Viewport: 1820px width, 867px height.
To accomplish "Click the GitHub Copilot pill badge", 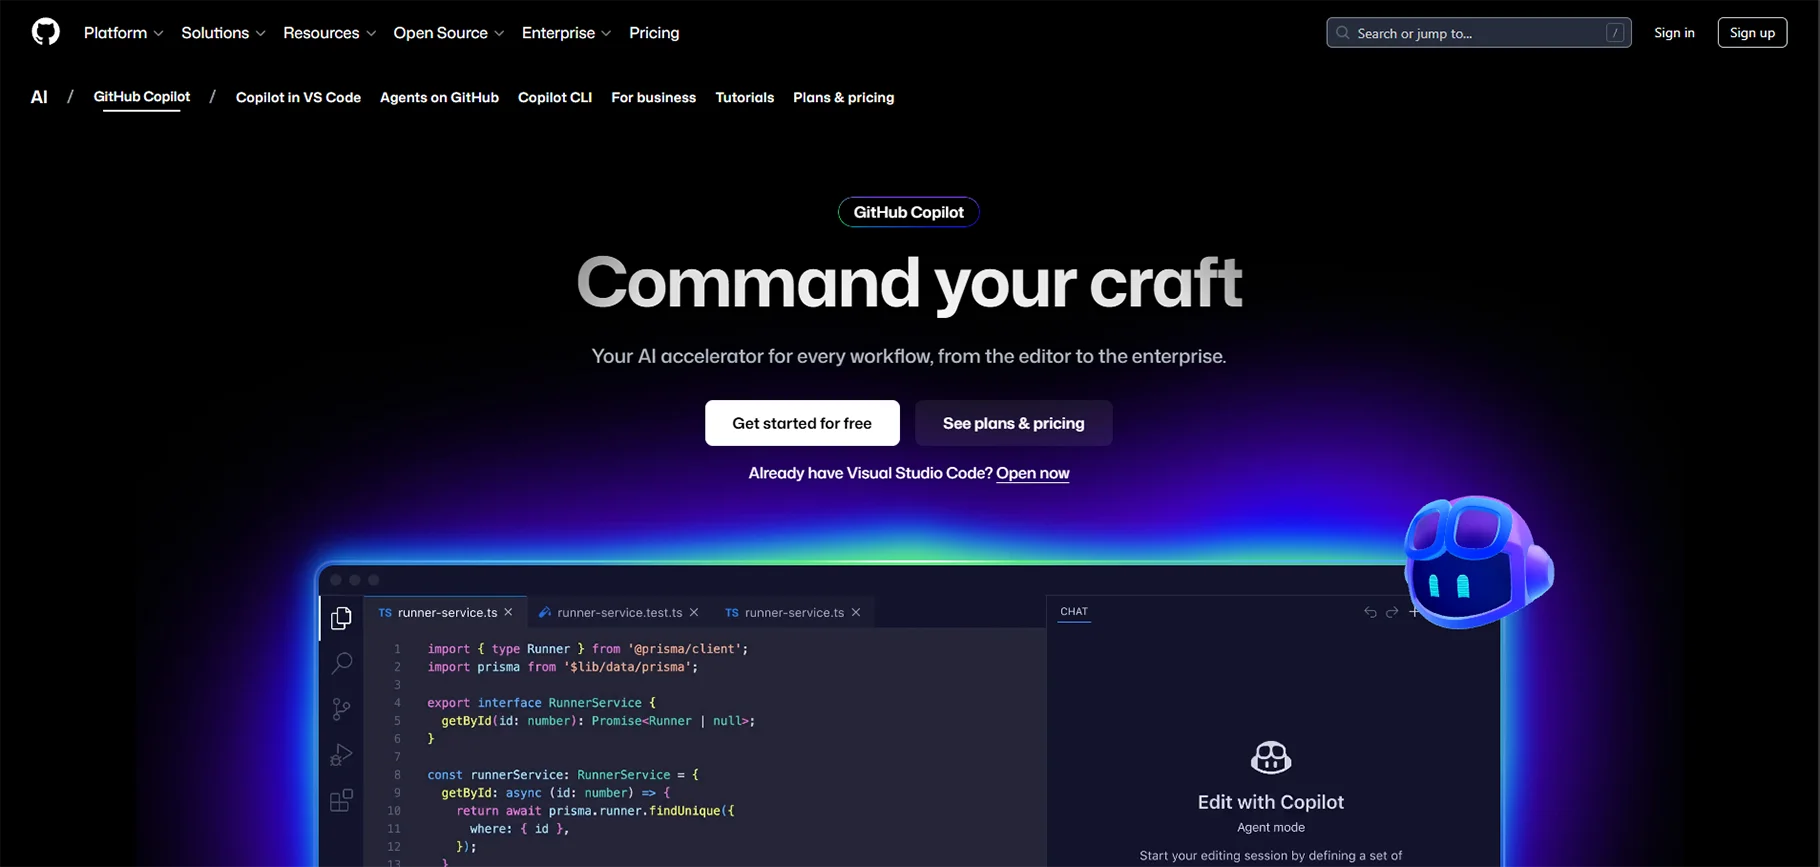I will [x=908, y=212].
